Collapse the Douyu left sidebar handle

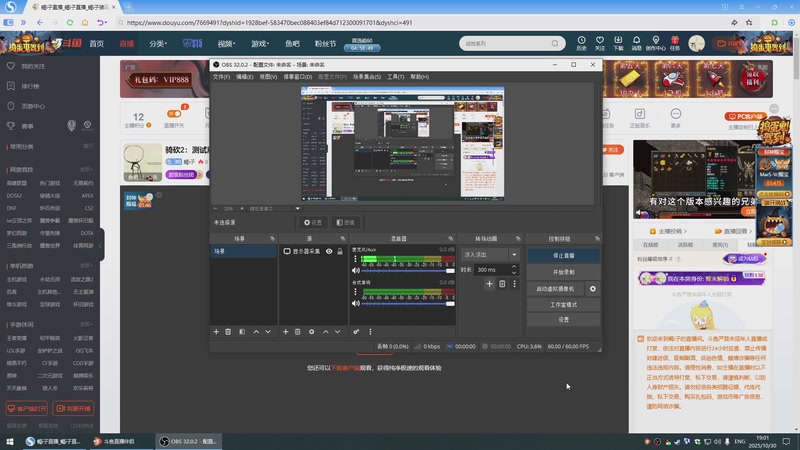coord(101,245)
